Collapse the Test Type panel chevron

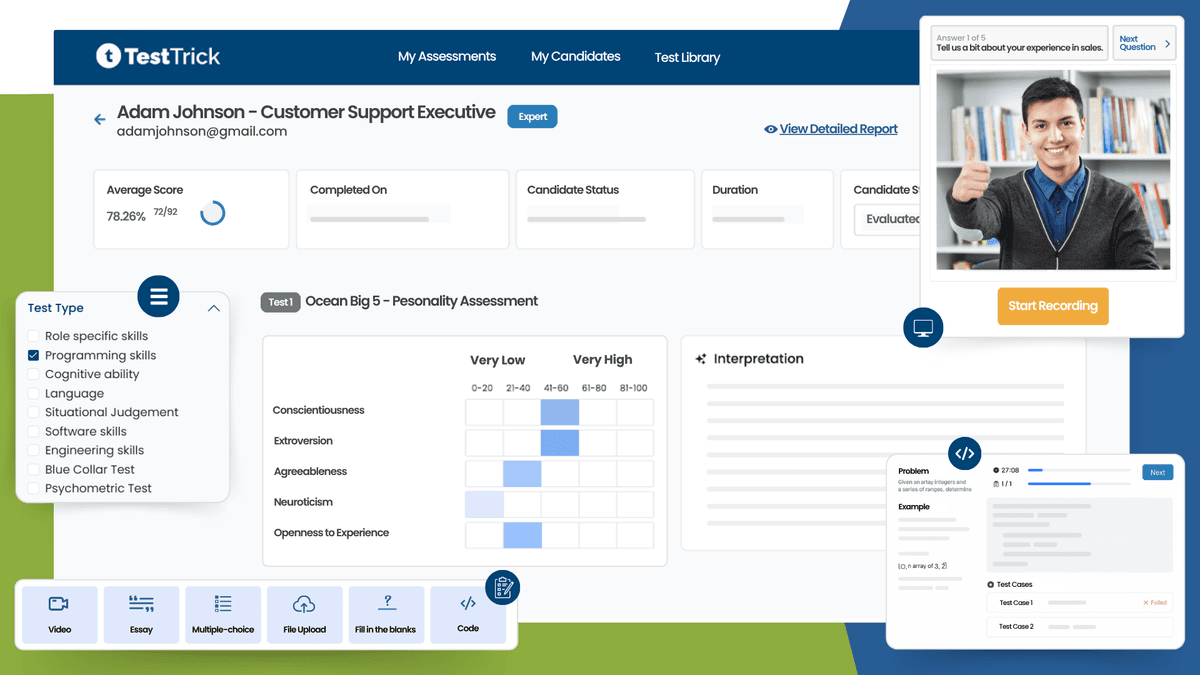[x=213, y=308]
